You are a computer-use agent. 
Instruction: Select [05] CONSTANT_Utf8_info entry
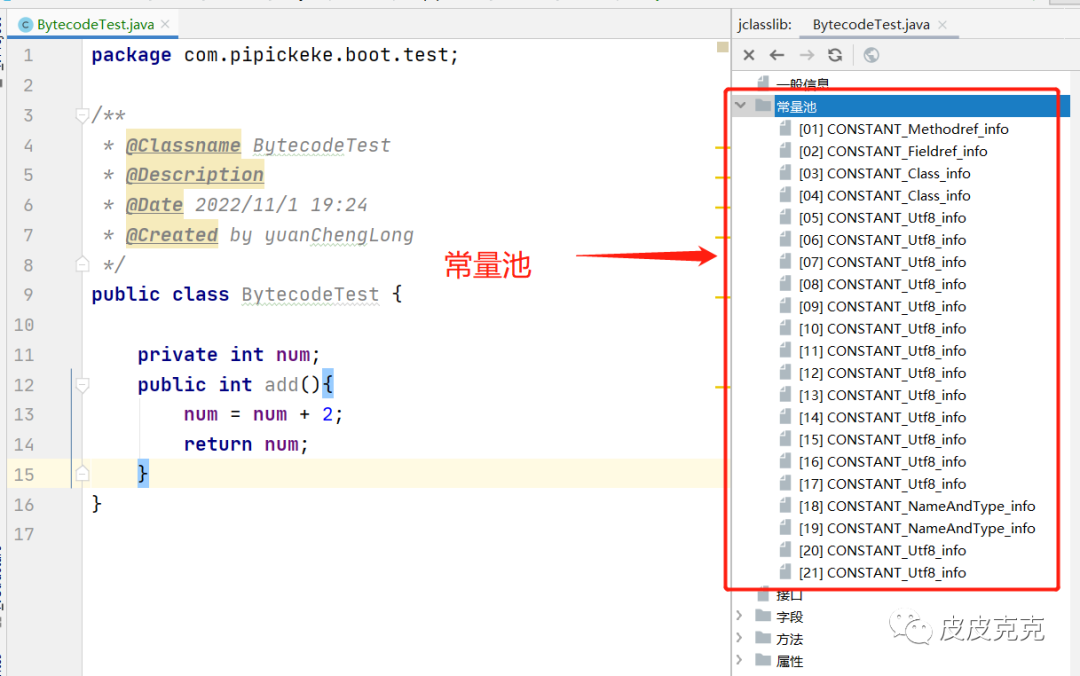tap(882, 218)
